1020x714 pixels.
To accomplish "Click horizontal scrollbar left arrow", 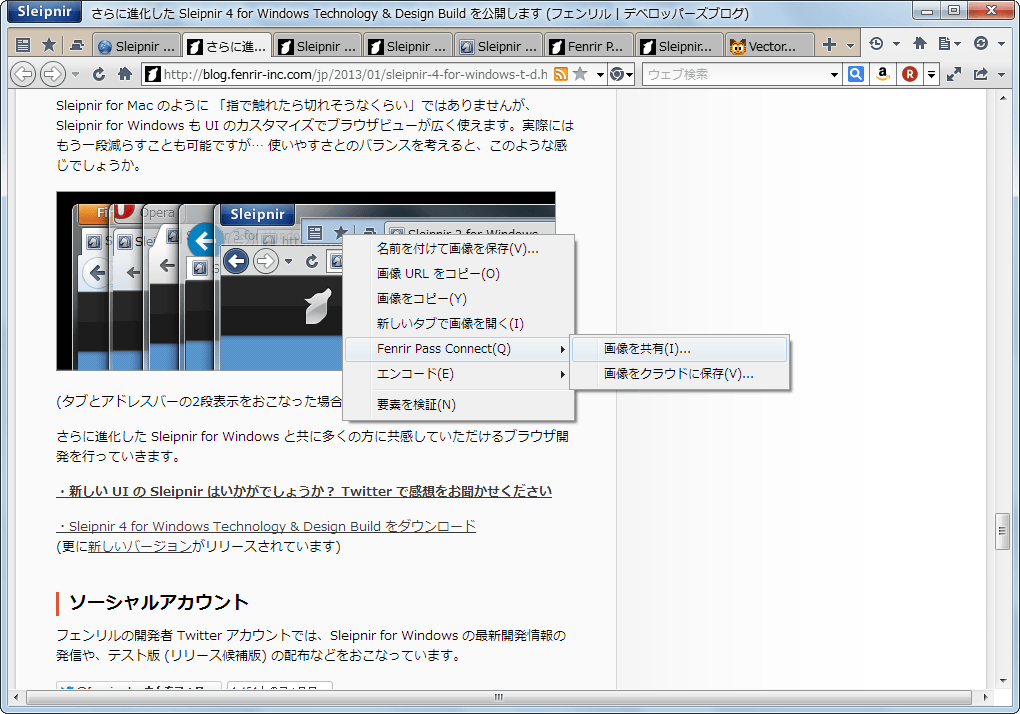I will point(16,697).
